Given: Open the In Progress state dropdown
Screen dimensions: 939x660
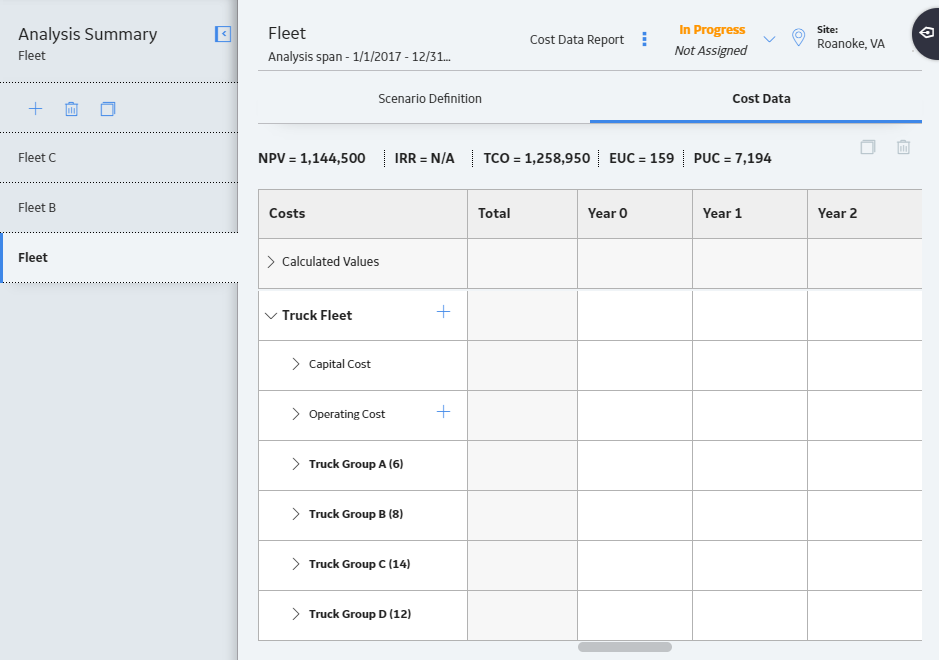Looking at the screenshot, I should pos(770,40).
